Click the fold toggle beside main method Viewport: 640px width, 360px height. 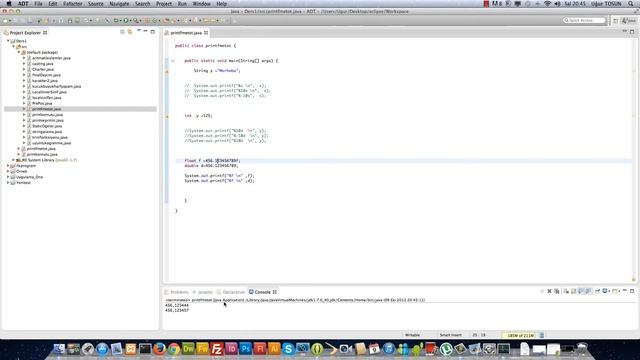point(173,61)
